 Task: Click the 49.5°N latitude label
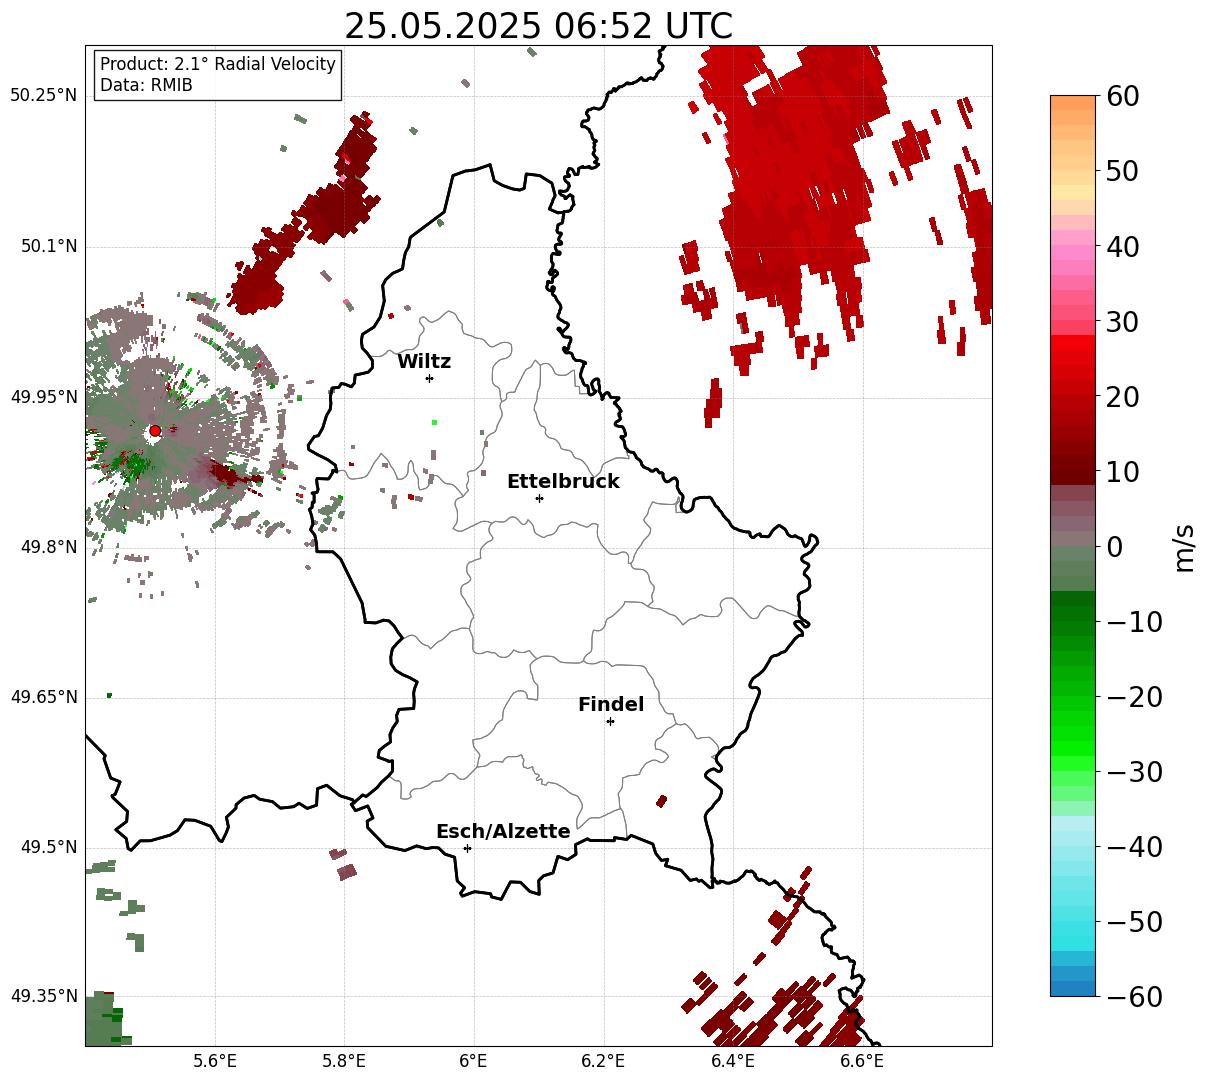pyautogui.click(x=48, y=847)
